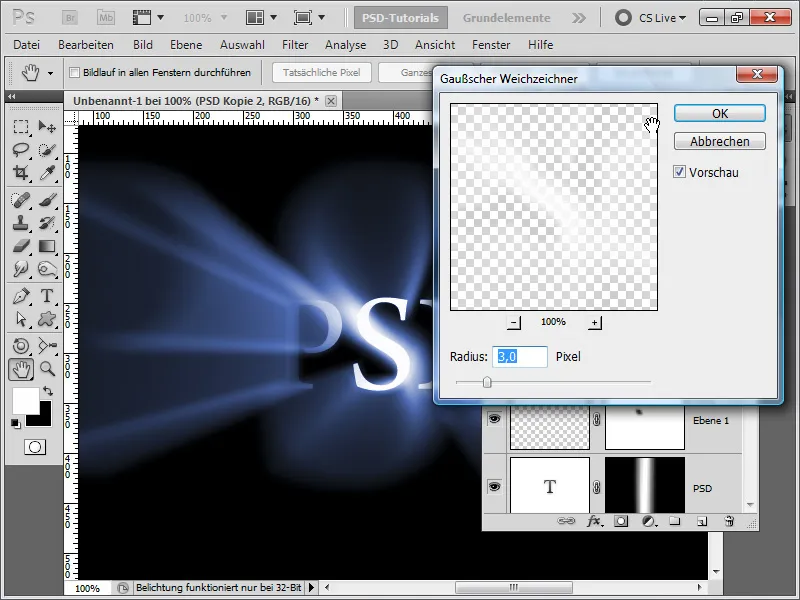Zoom out the blur preview with minus
Screen dimensions: 800x600
(514, 322)
